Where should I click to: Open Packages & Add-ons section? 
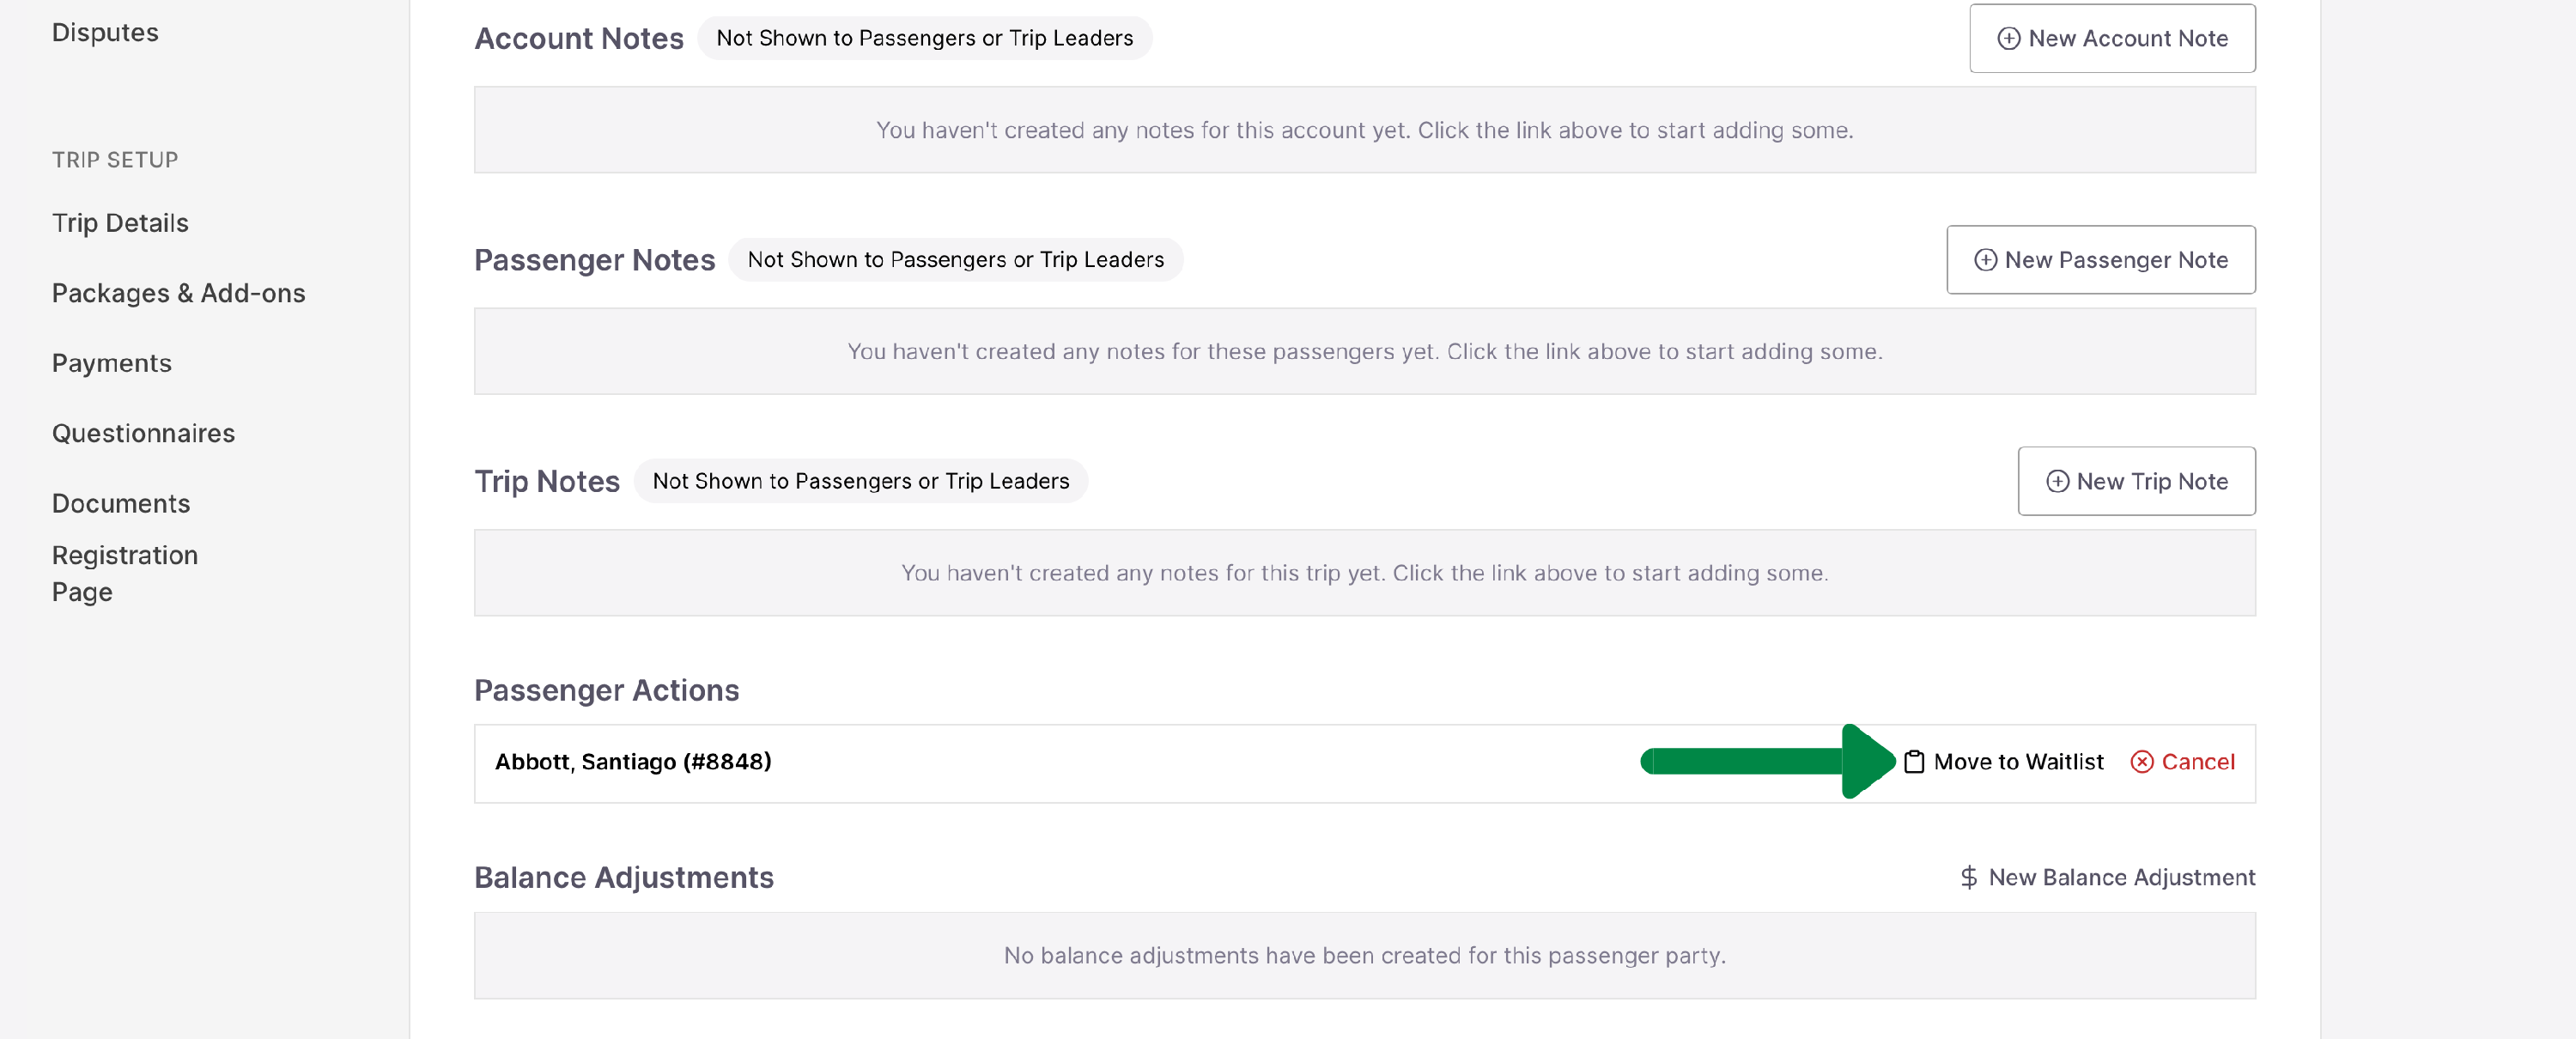click(178, 293)
